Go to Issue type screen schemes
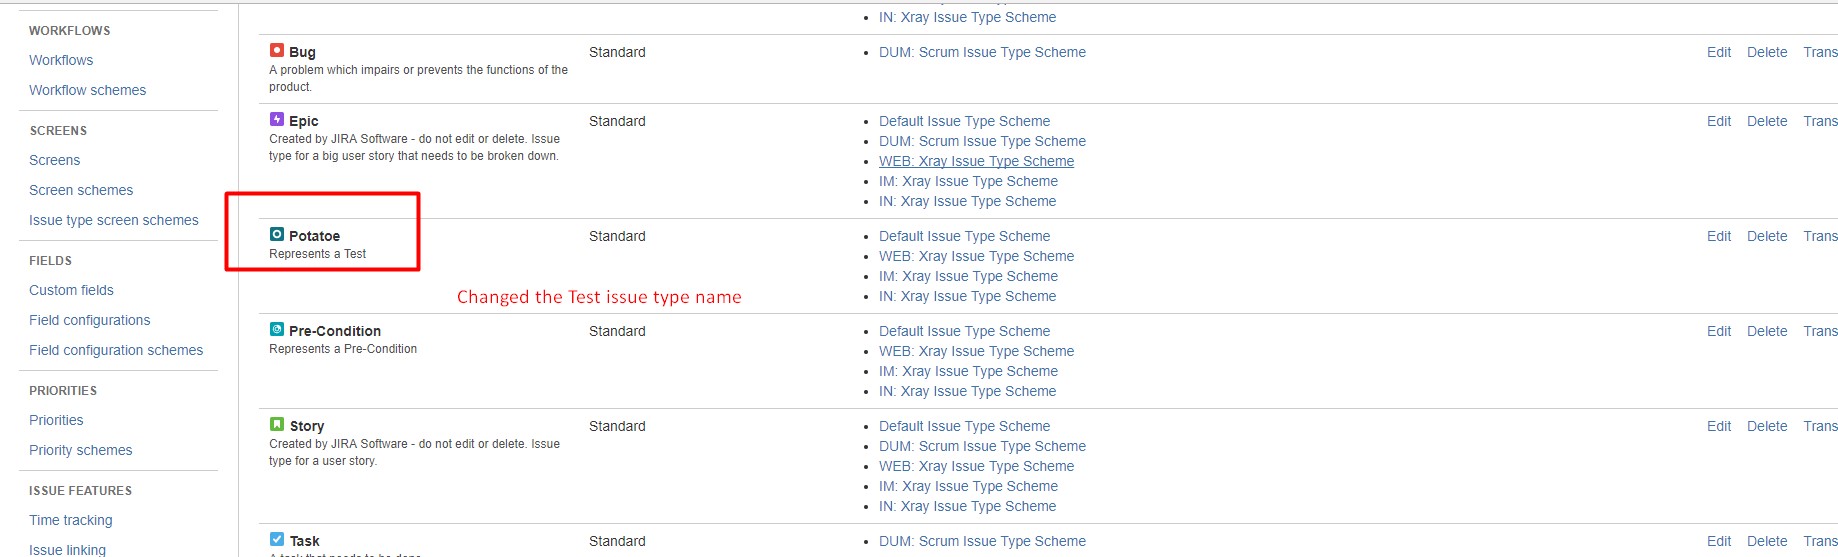The width and height of the screenshot is (1838, 557). (x=113, y=220)
